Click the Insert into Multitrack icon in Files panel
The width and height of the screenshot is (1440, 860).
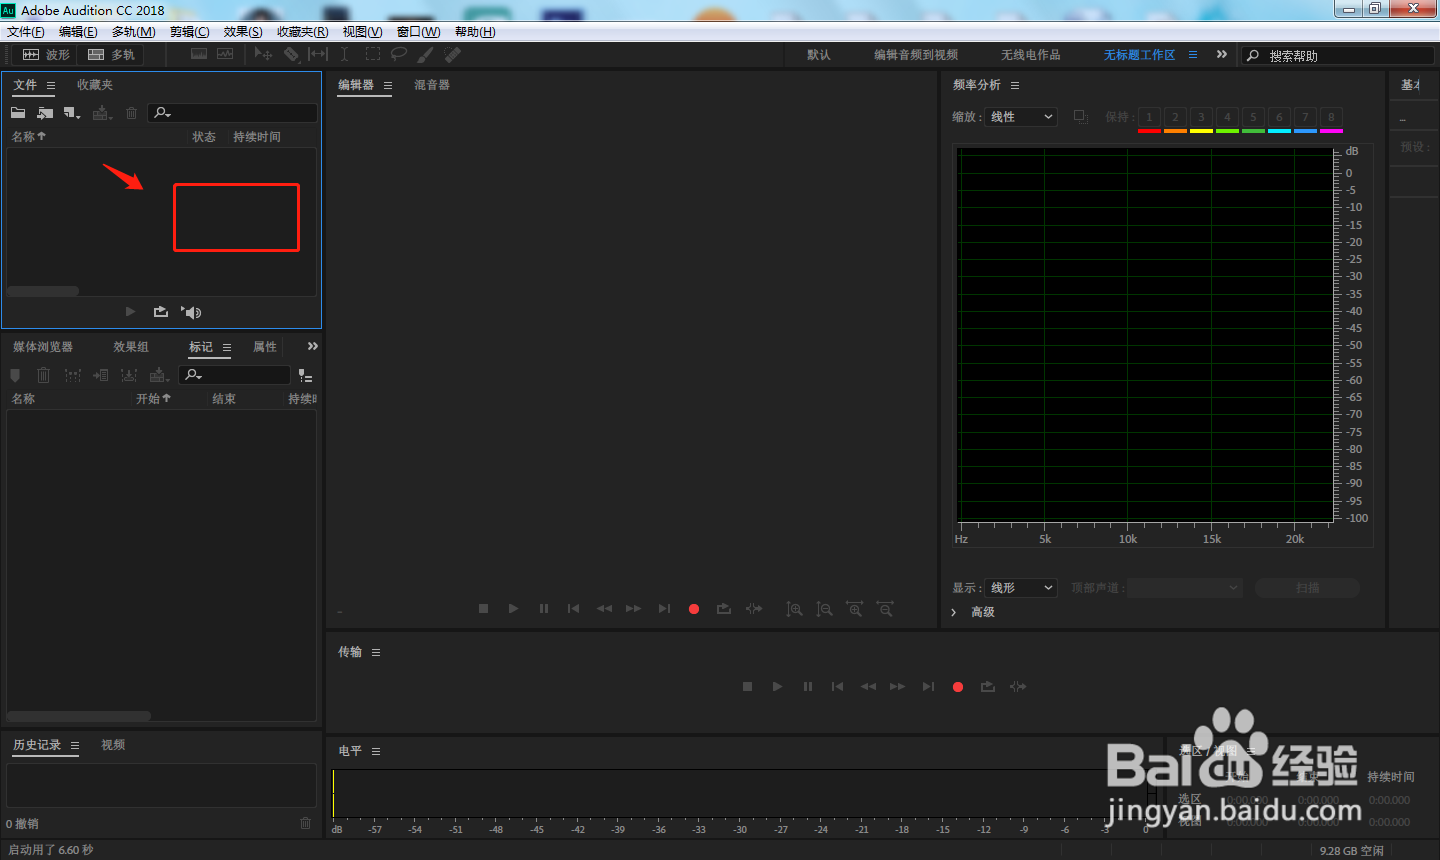102,113
